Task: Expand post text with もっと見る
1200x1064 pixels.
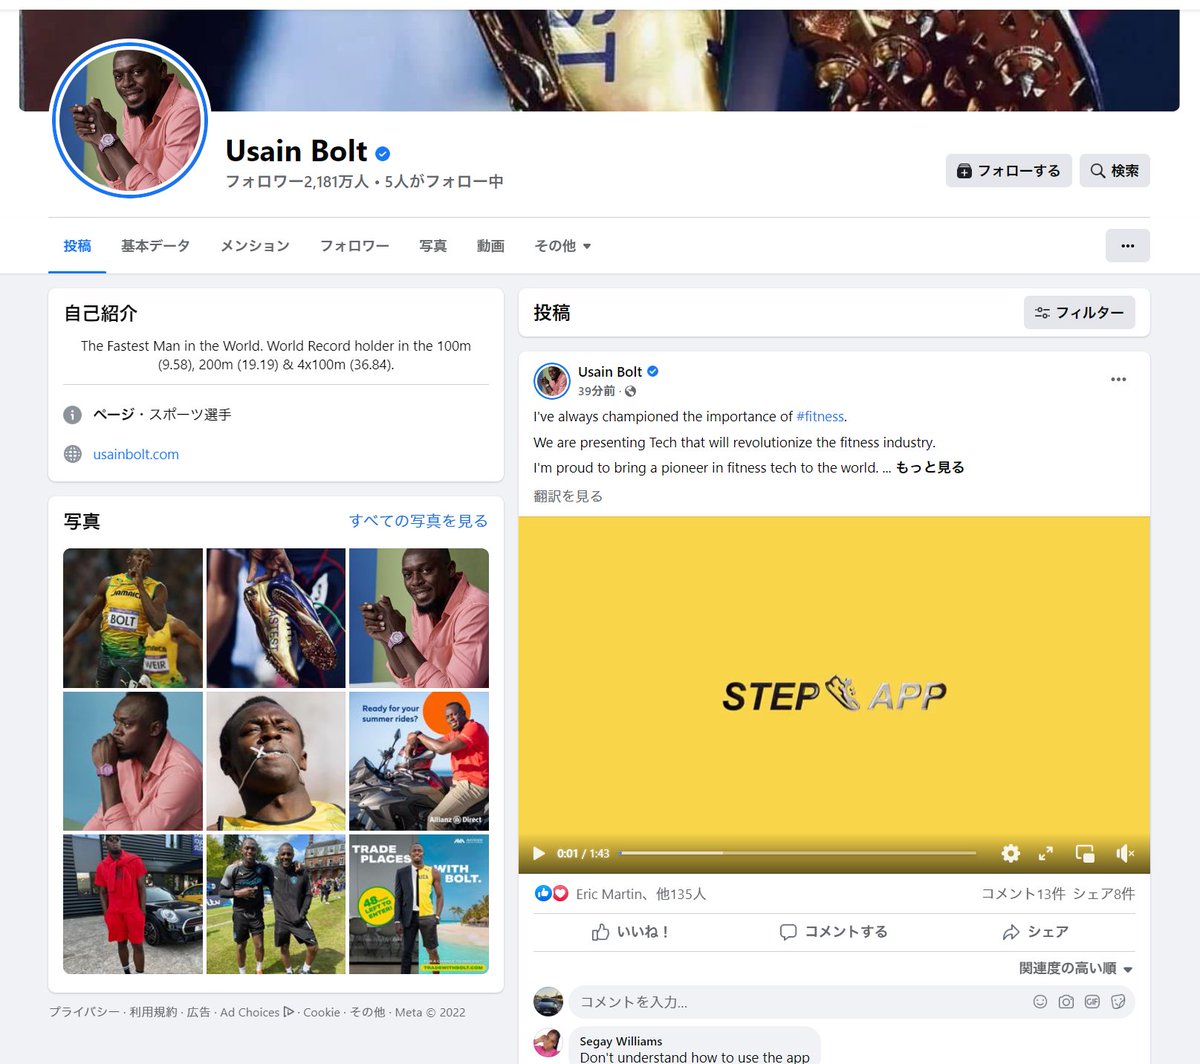Action: point(930,468)
